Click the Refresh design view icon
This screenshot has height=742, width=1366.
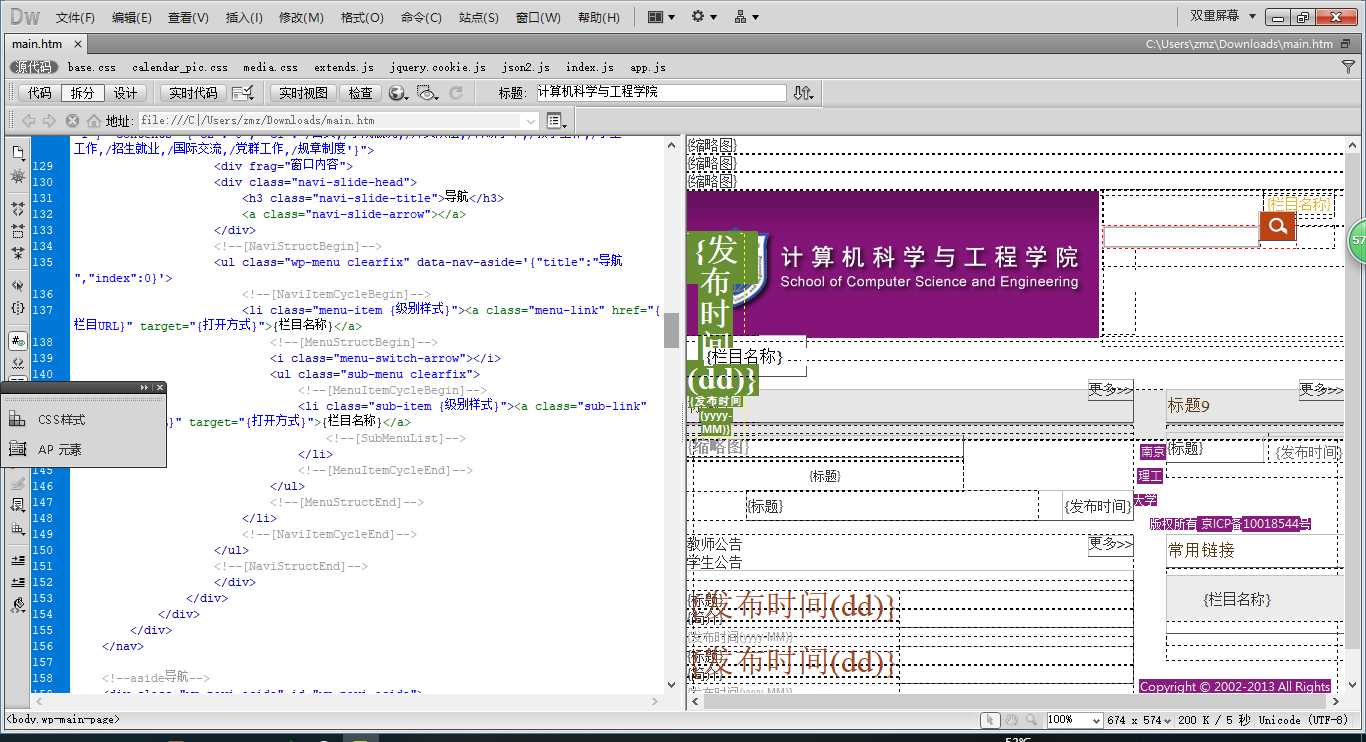(x=456, y=93)
